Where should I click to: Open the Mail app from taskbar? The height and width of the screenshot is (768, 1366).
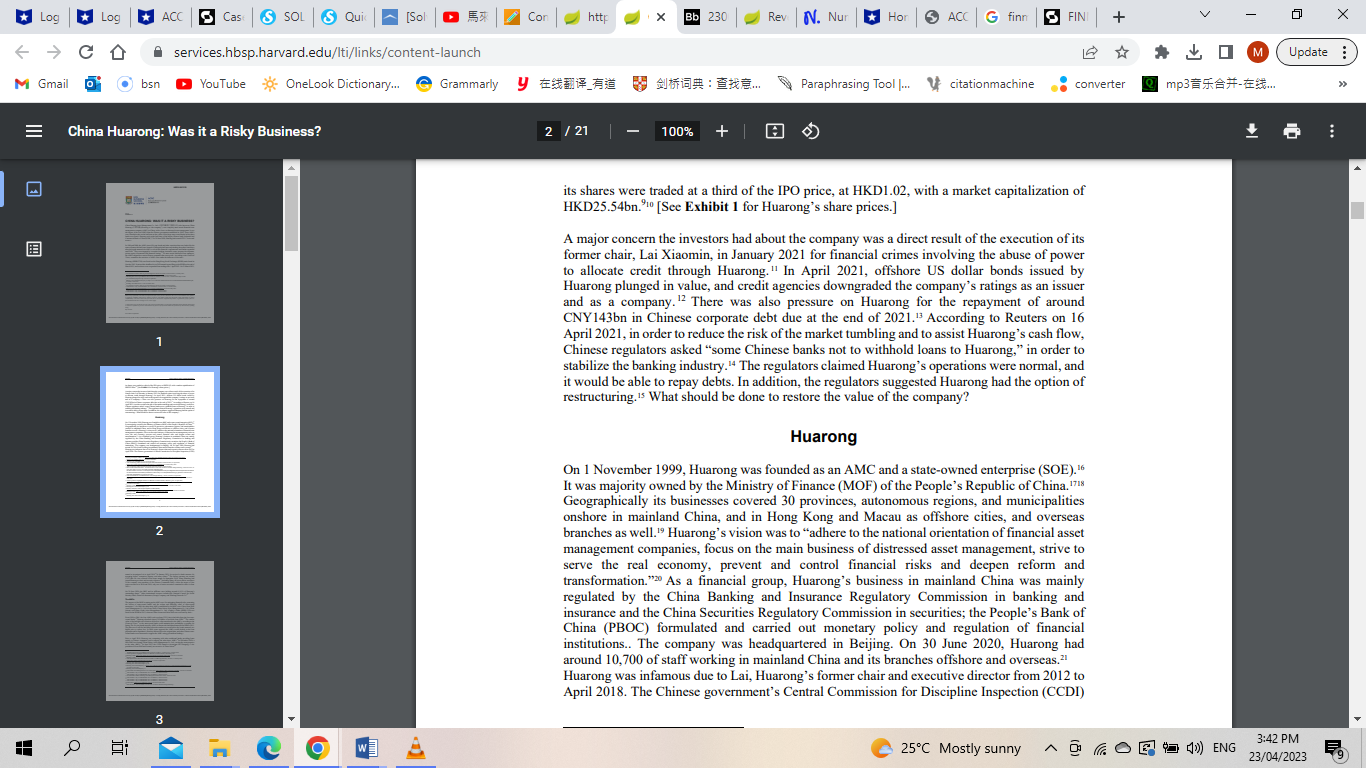pyautogui.click(x=171, y=748)
